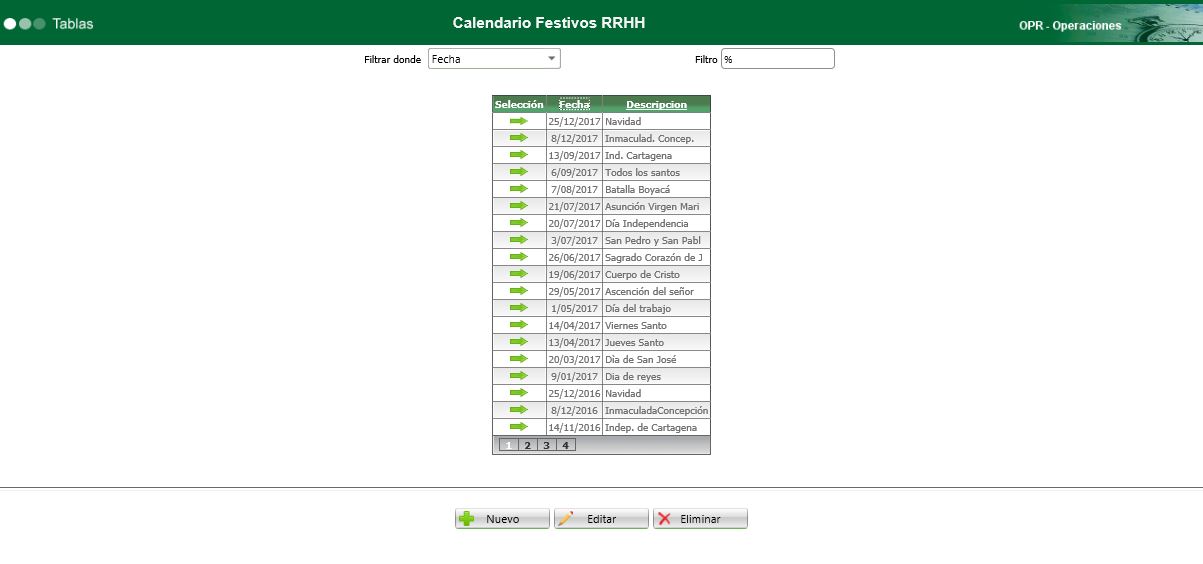The image size is (1203, 564).
Task: Select the InmaculadaConcepción row arrow
Action: 518,410
